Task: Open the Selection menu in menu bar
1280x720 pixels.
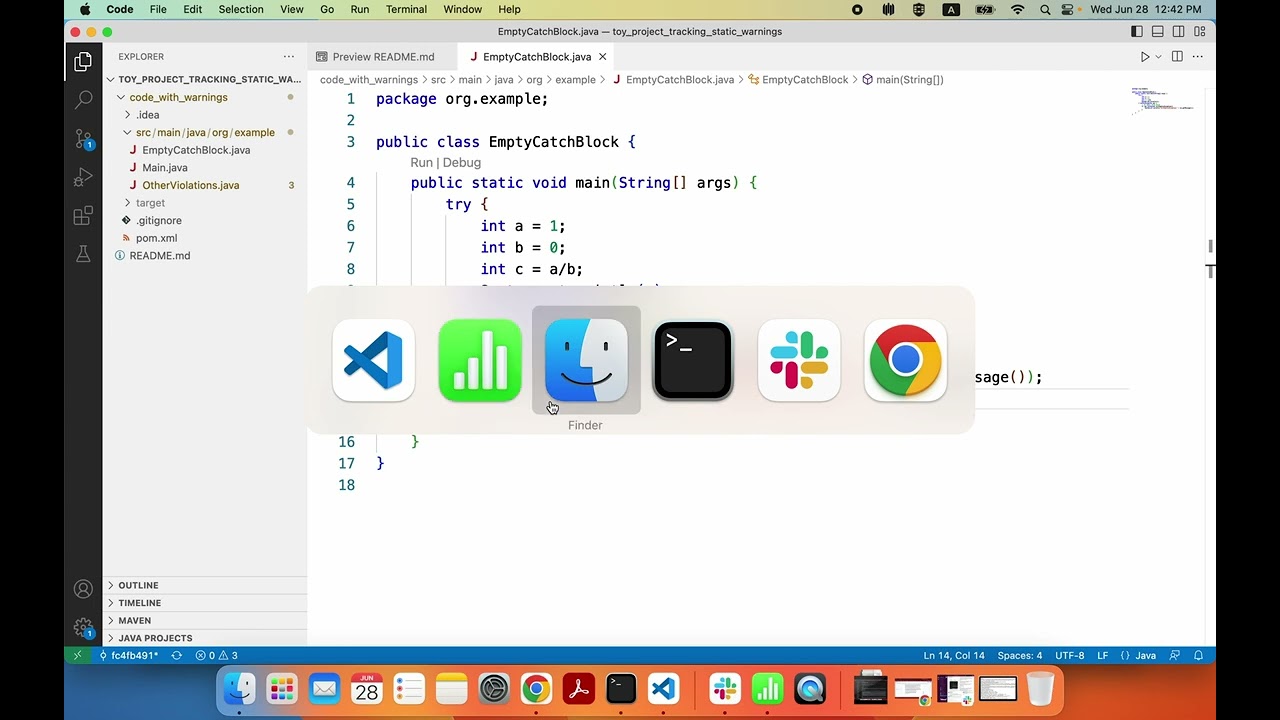Action: click(x=240, y=9)
